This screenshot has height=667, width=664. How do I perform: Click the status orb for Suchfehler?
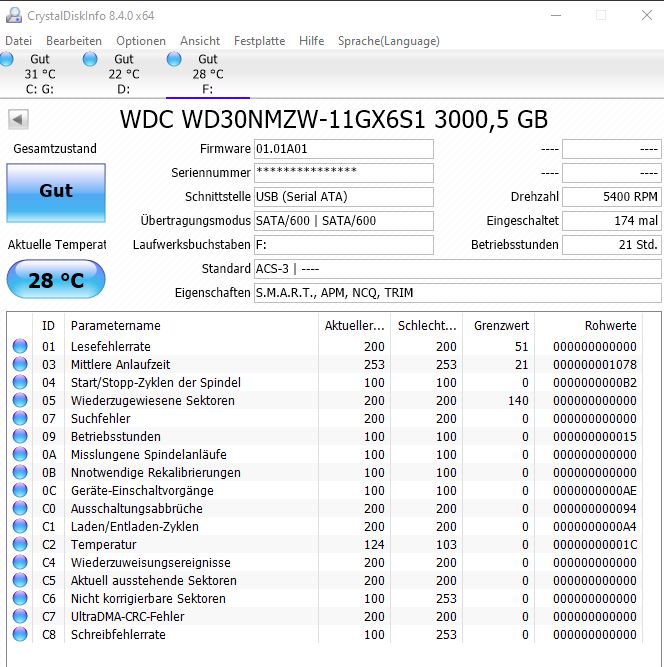[x=20, y=418]
